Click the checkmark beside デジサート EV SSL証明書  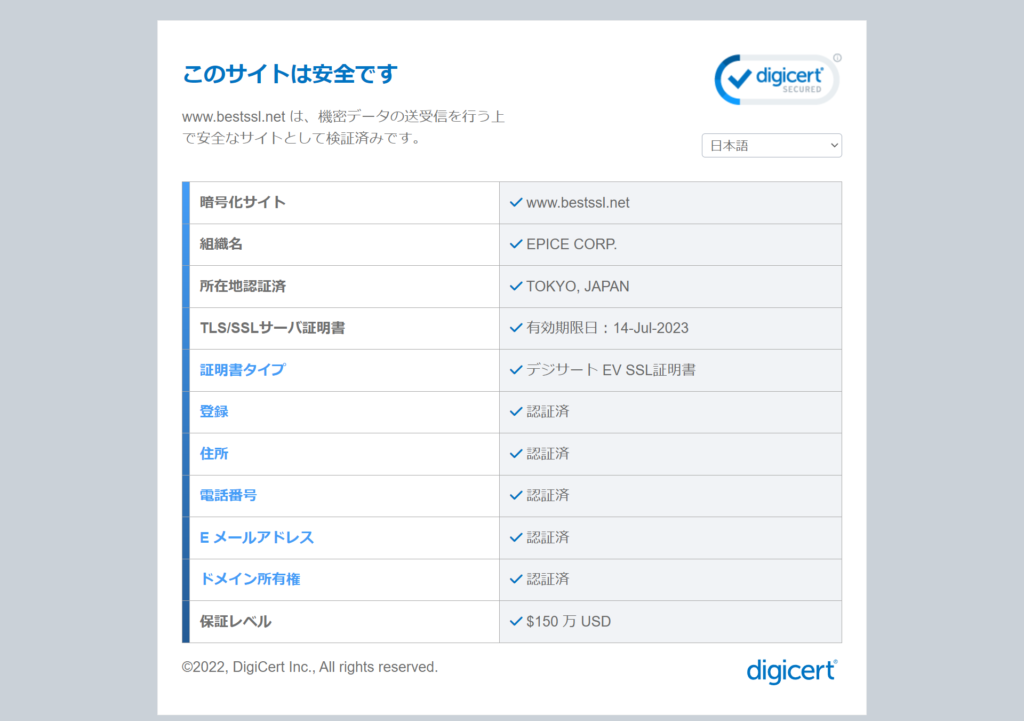click(514, 370)
